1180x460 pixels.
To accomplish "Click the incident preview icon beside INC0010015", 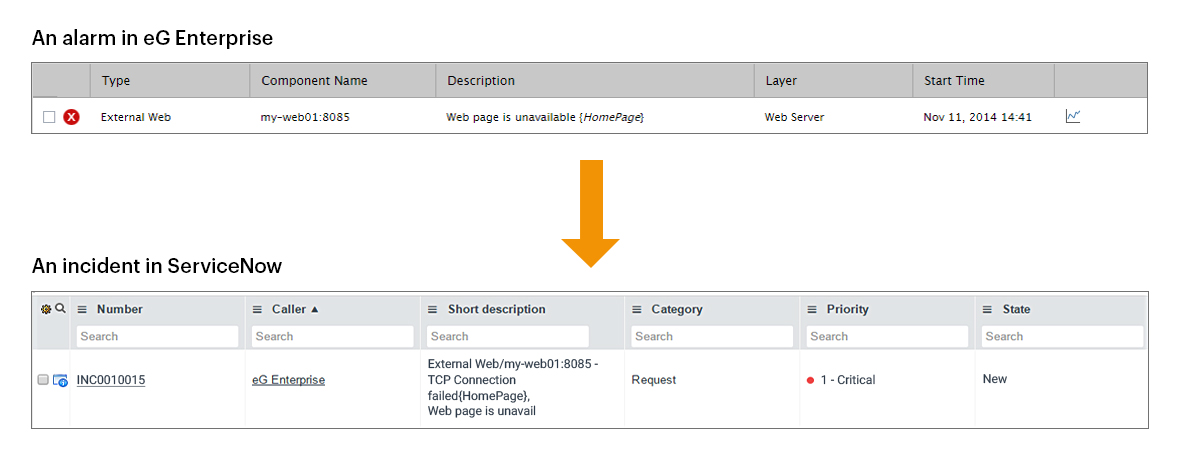I will coord(60,381).
